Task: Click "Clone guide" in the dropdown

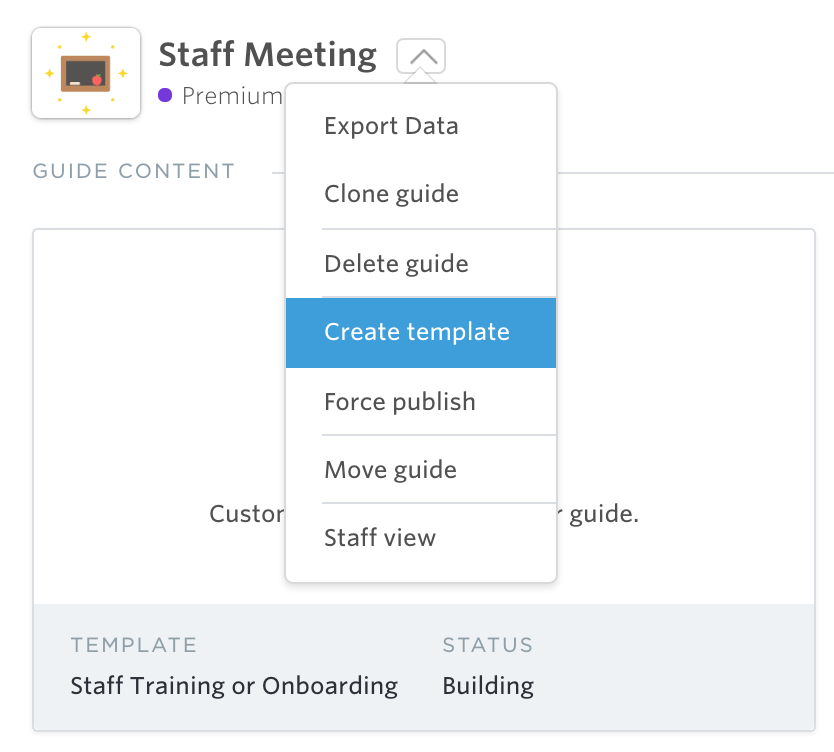Action: pyautogui.click(x=390, y=193)
